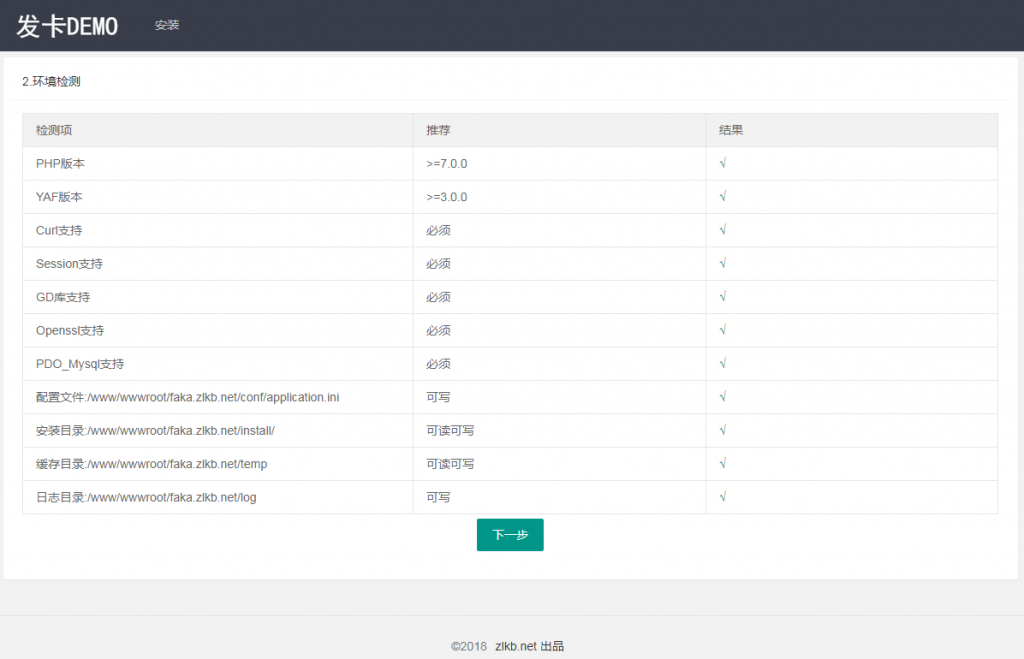
Task: Click the 下一步 next step button
Action: (x=510, y=535)
